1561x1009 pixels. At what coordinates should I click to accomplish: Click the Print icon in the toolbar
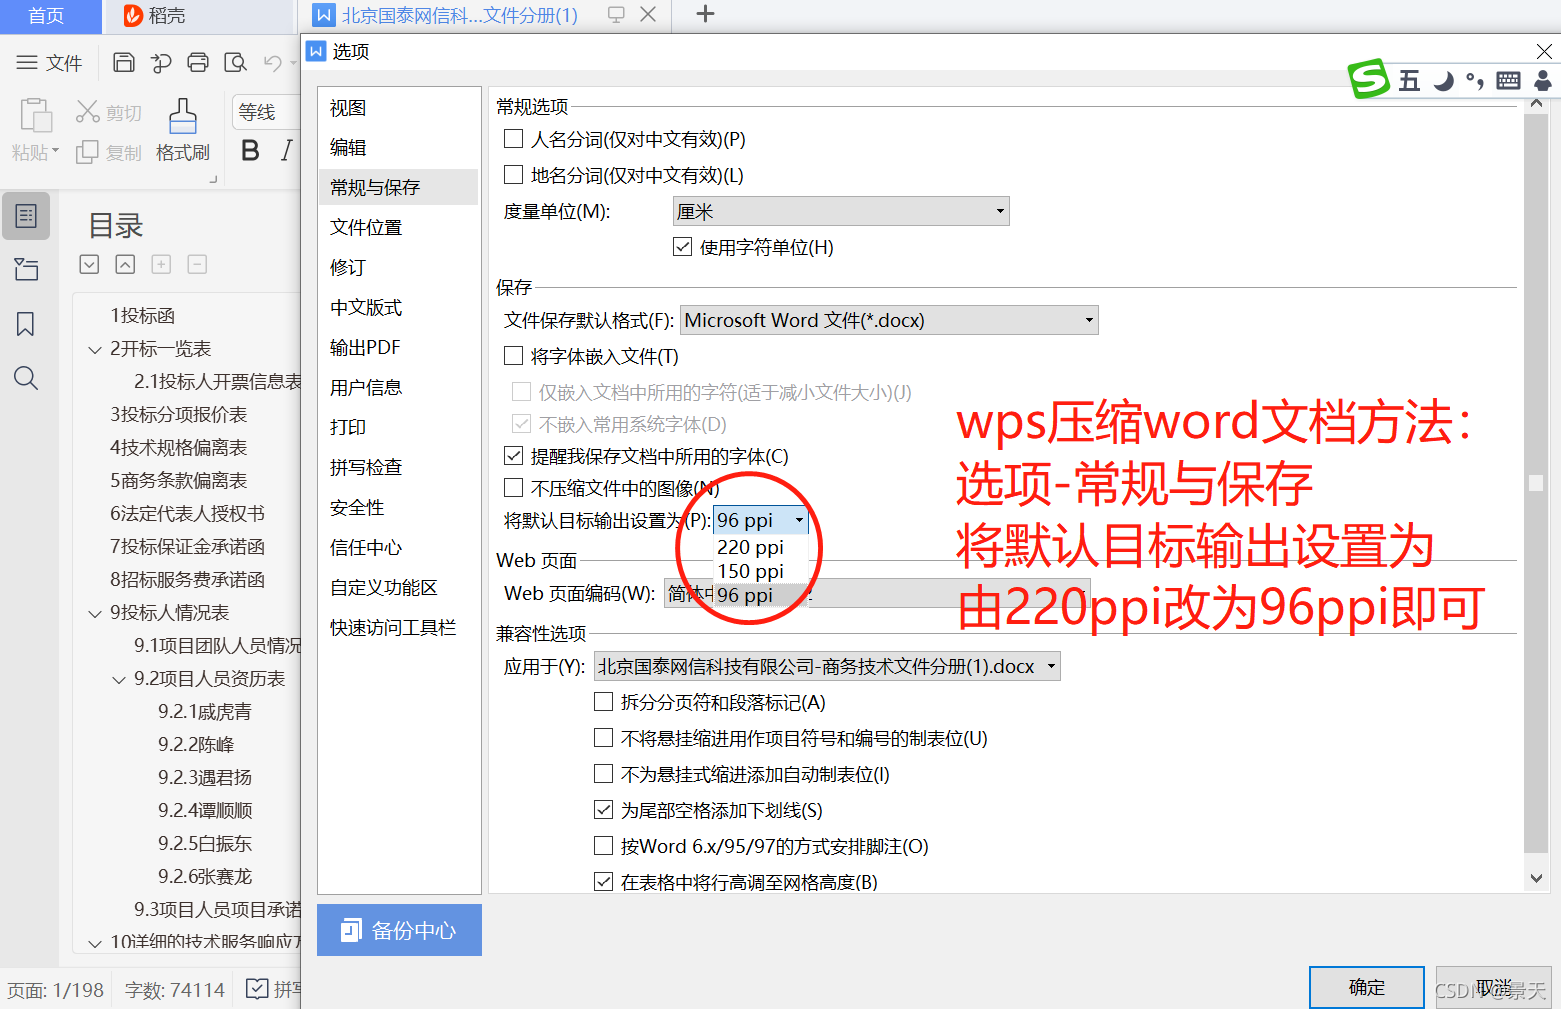[198, 63]
